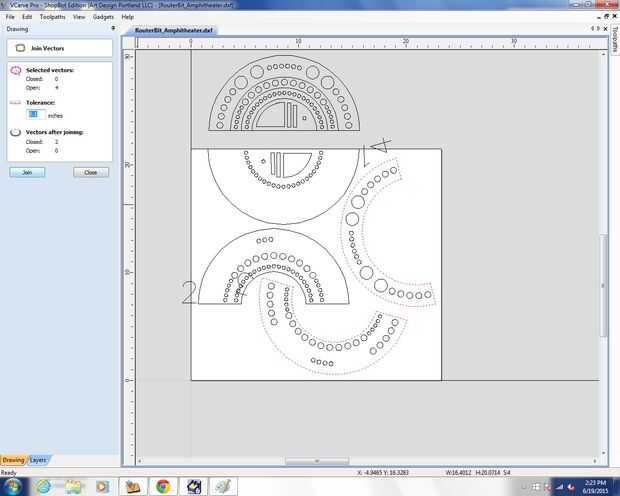Open the Gadgets menu
The width and height of the screenshot is (620, 496).
pos(103,17)
